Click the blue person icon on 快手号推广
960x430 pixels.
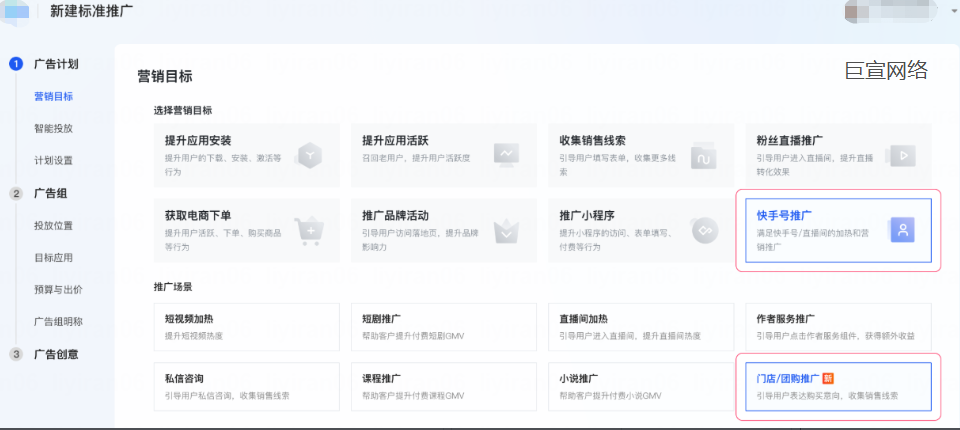(x=902, y=231)
